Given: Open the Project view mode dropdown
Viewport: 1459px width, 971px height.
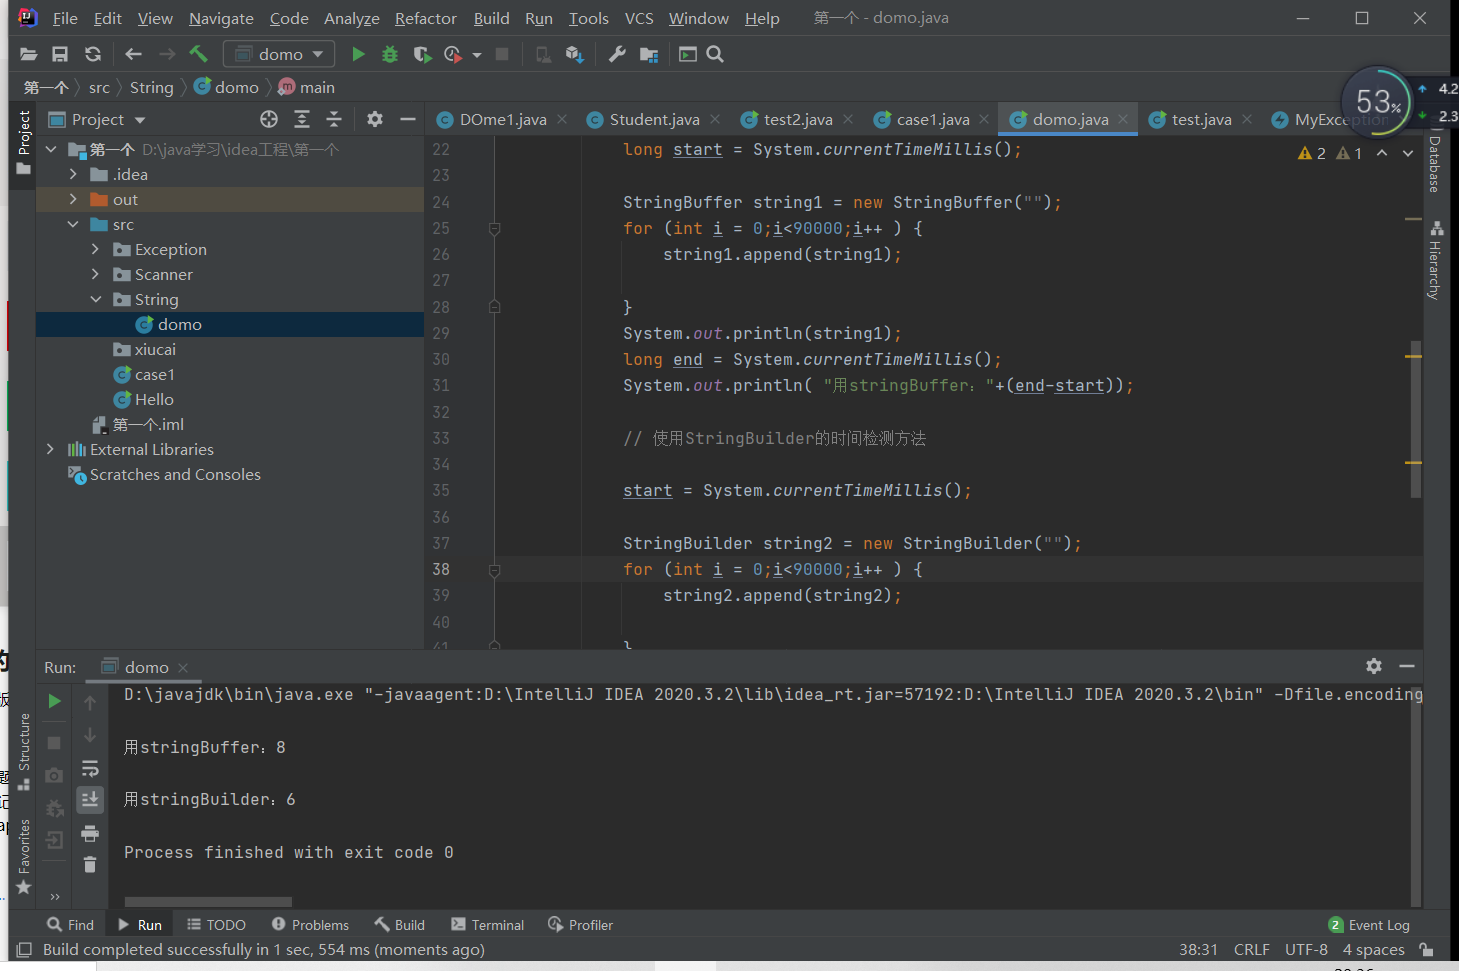Looking at the screenshot, I should pos(140,120).
